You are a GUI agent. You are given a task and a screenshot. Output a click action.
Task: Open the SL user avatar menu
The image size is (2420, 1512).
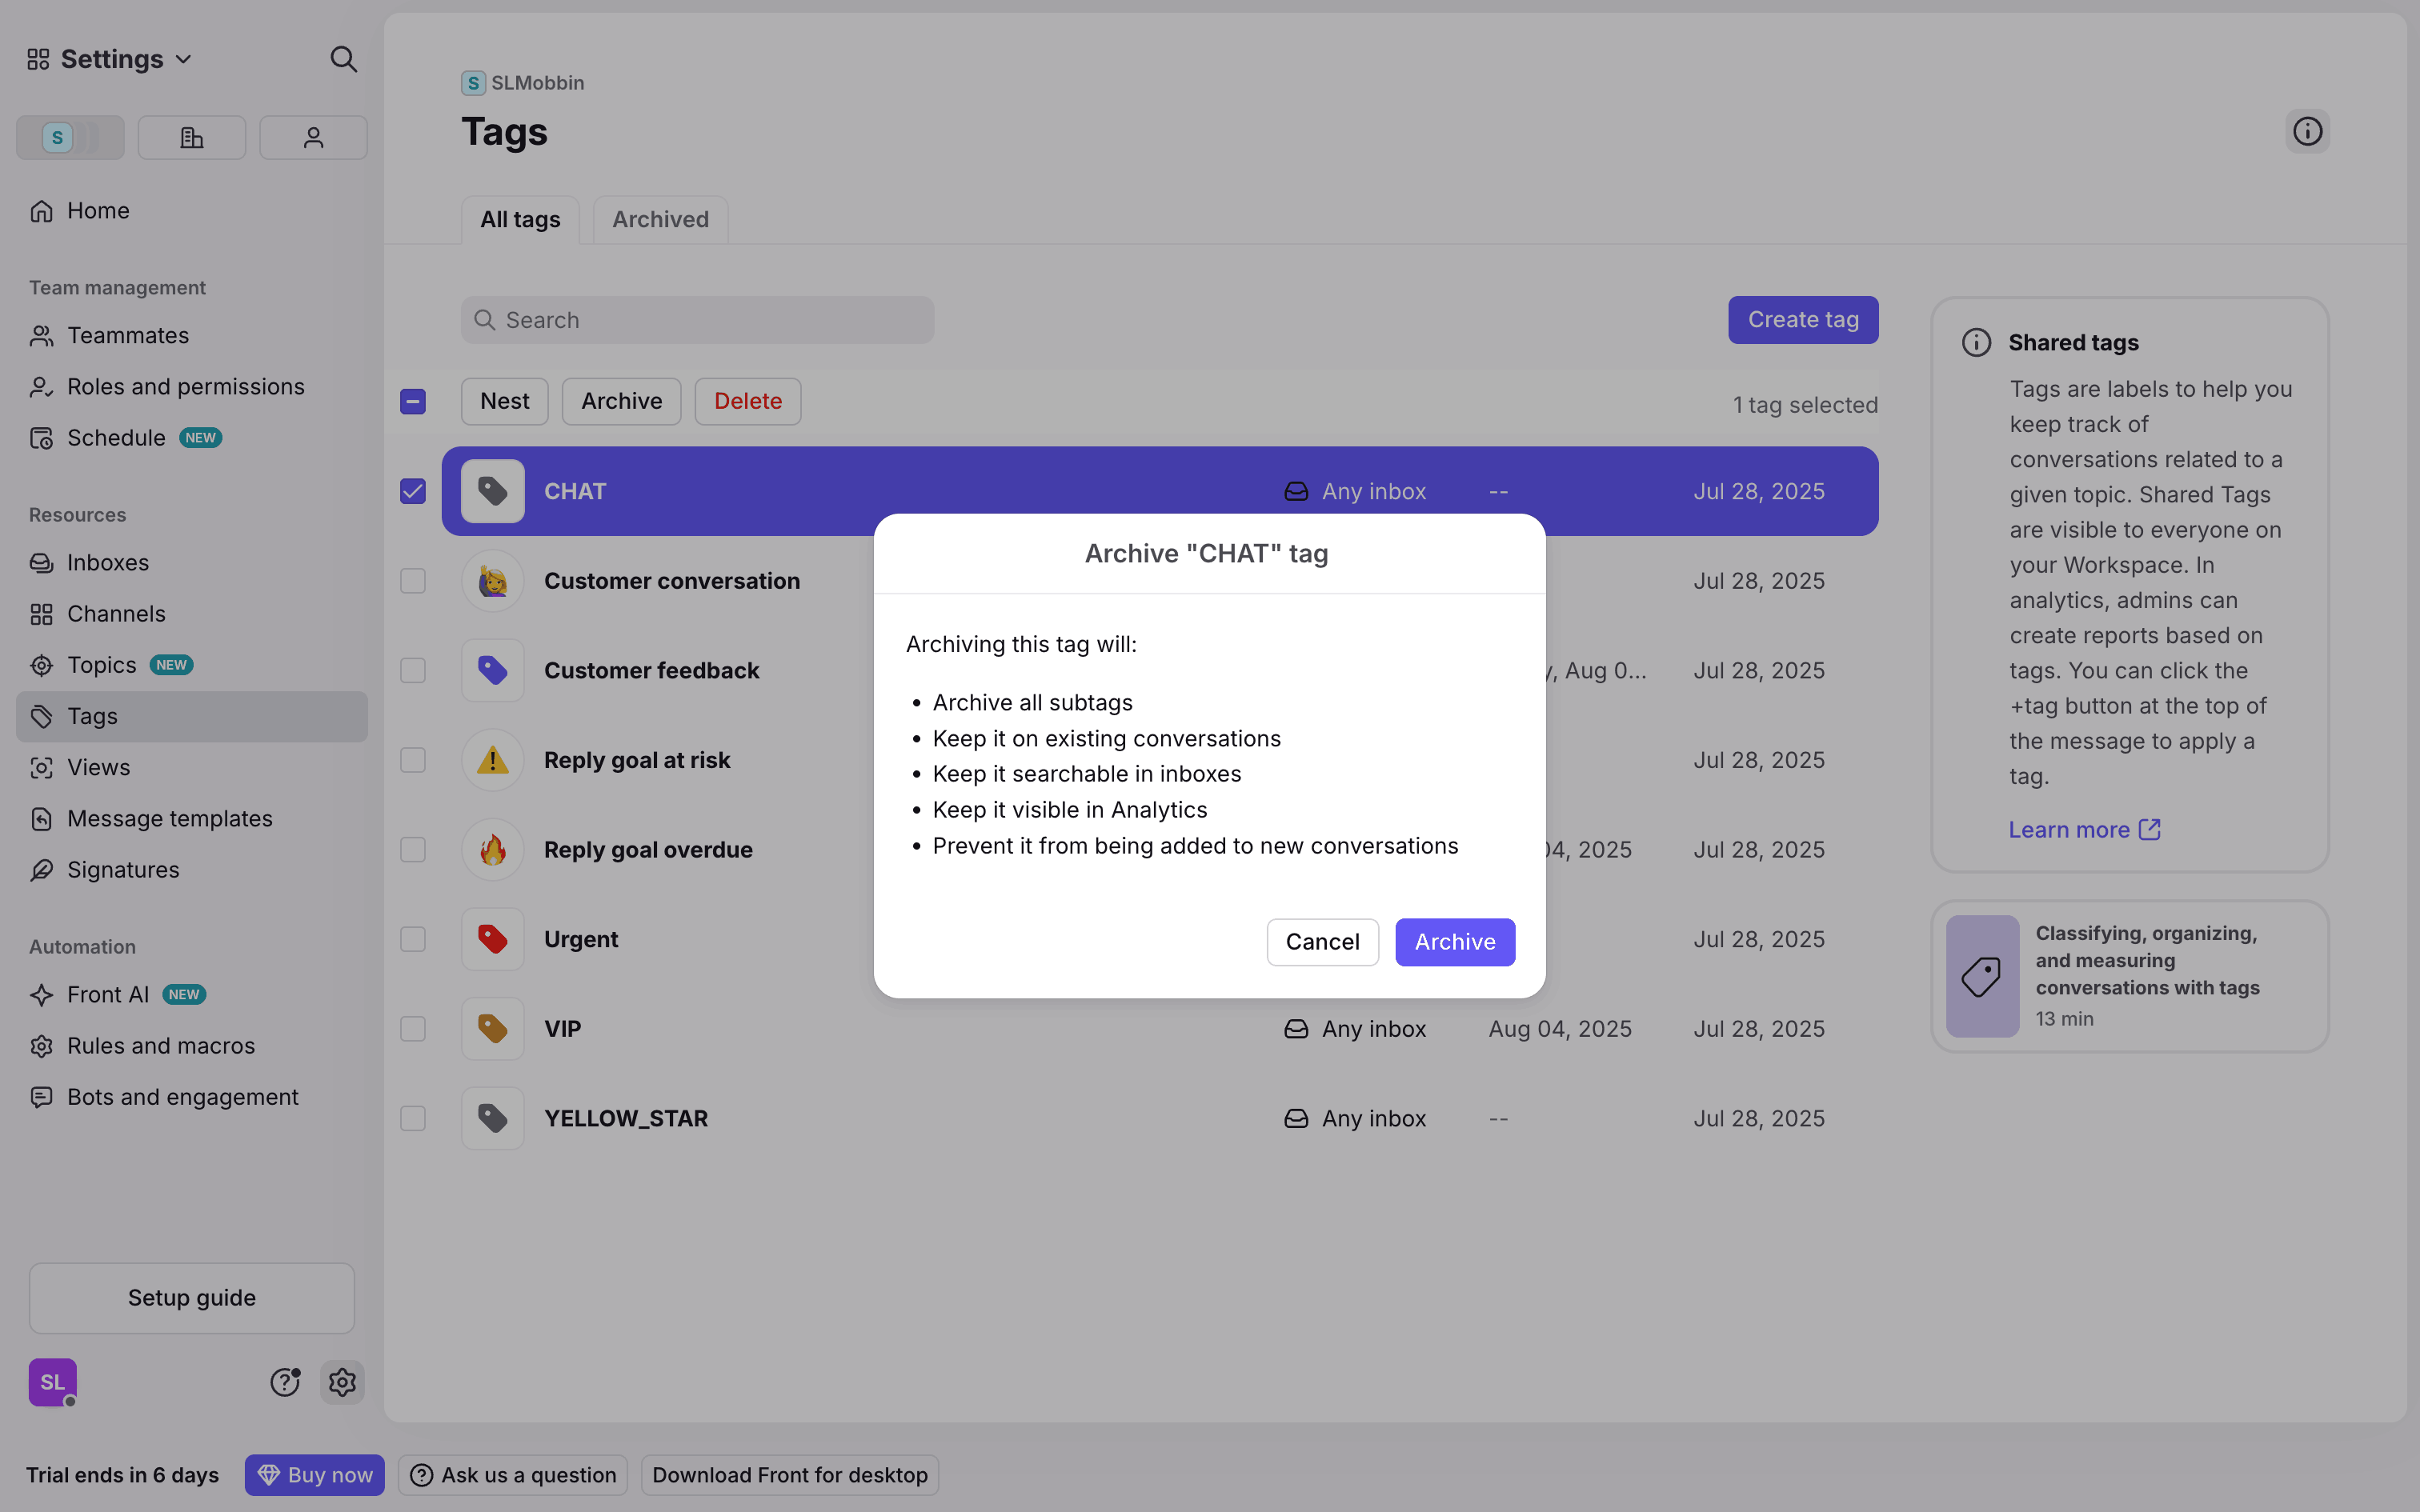[x=52, y=1382]
